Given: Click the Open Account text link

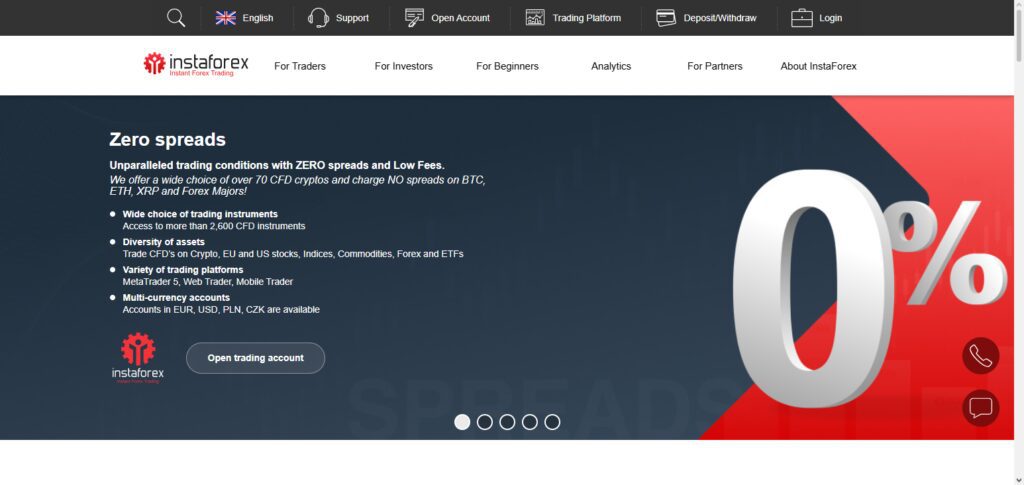Looking at the screenshot, I should point(460,18).
